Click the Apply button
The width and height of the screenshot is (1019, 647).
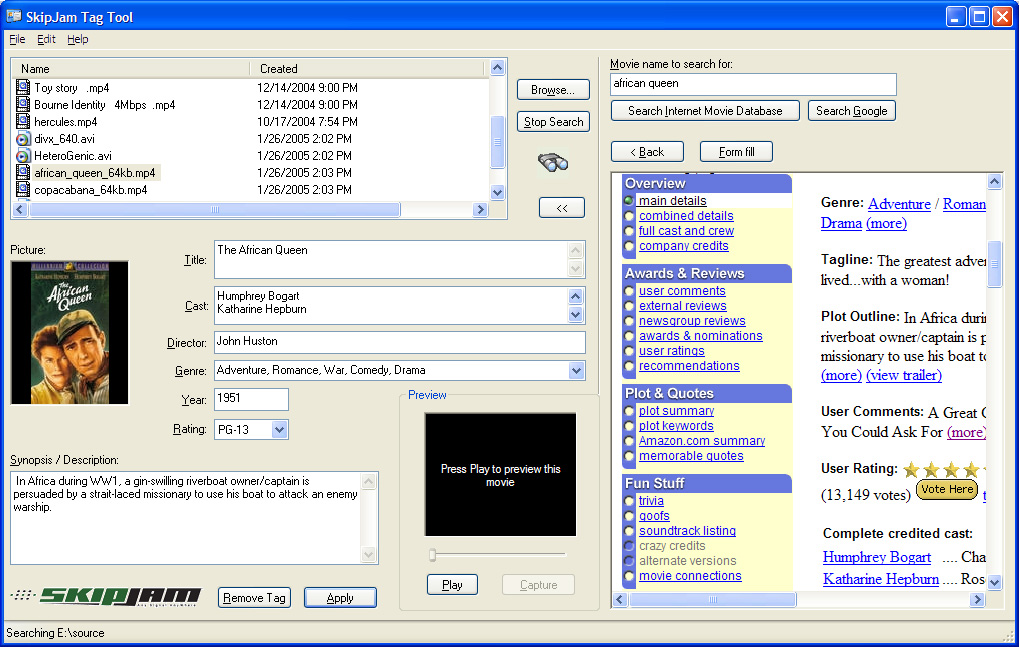[x=340, y=598]
